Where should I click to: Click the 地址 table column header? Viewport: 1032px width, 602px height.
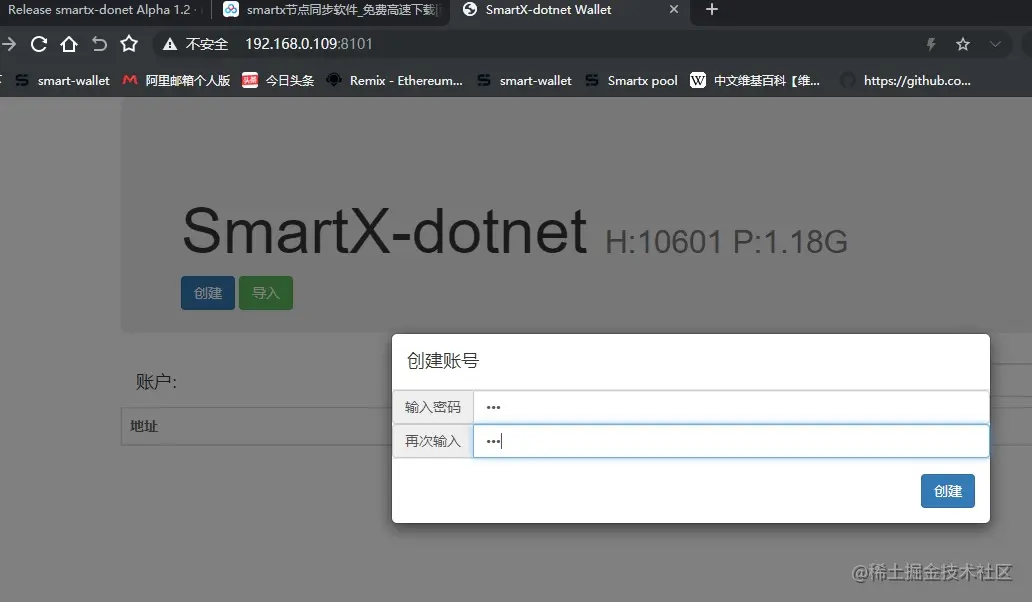coord(144,426)
